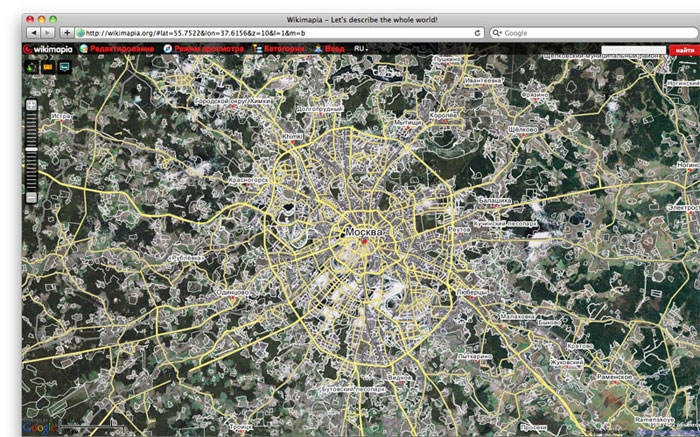Click the Москва city label on map
Image resolution: width=700 pixels, height=437 pixels.
tap(363, 233)
